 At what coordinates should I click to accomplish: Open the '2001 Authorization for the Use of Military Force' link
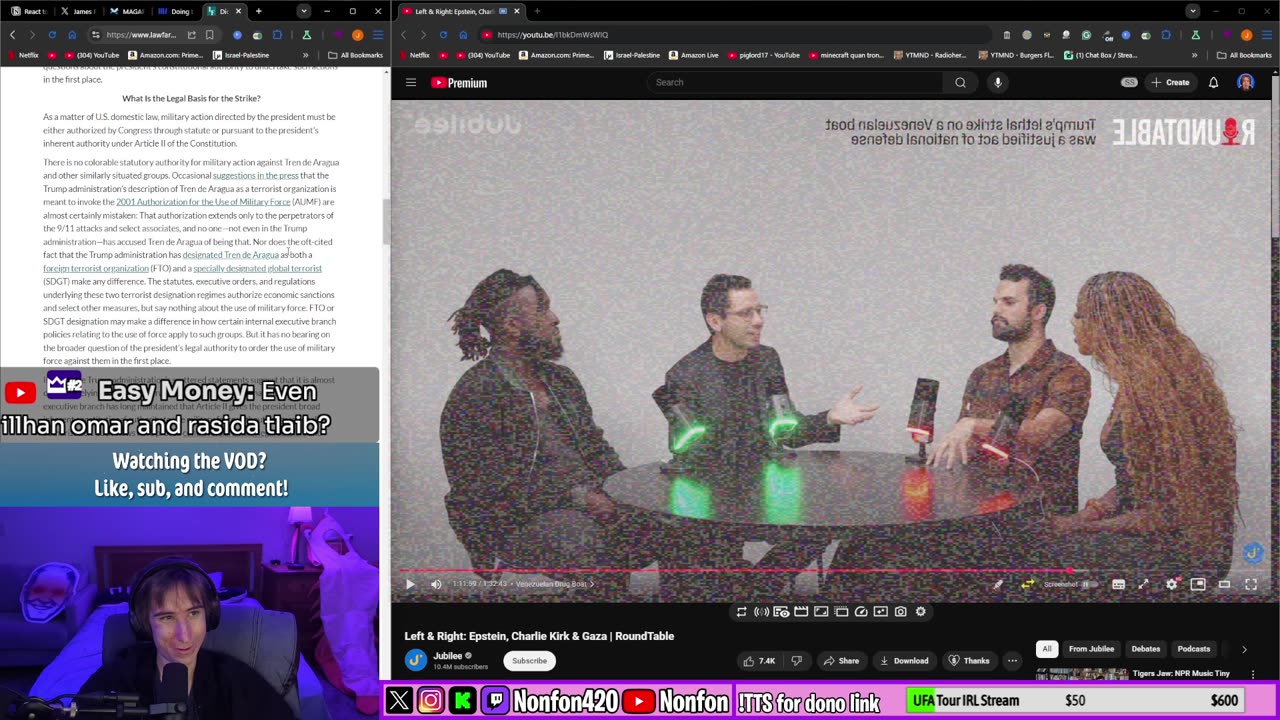(x=203, y=202)
